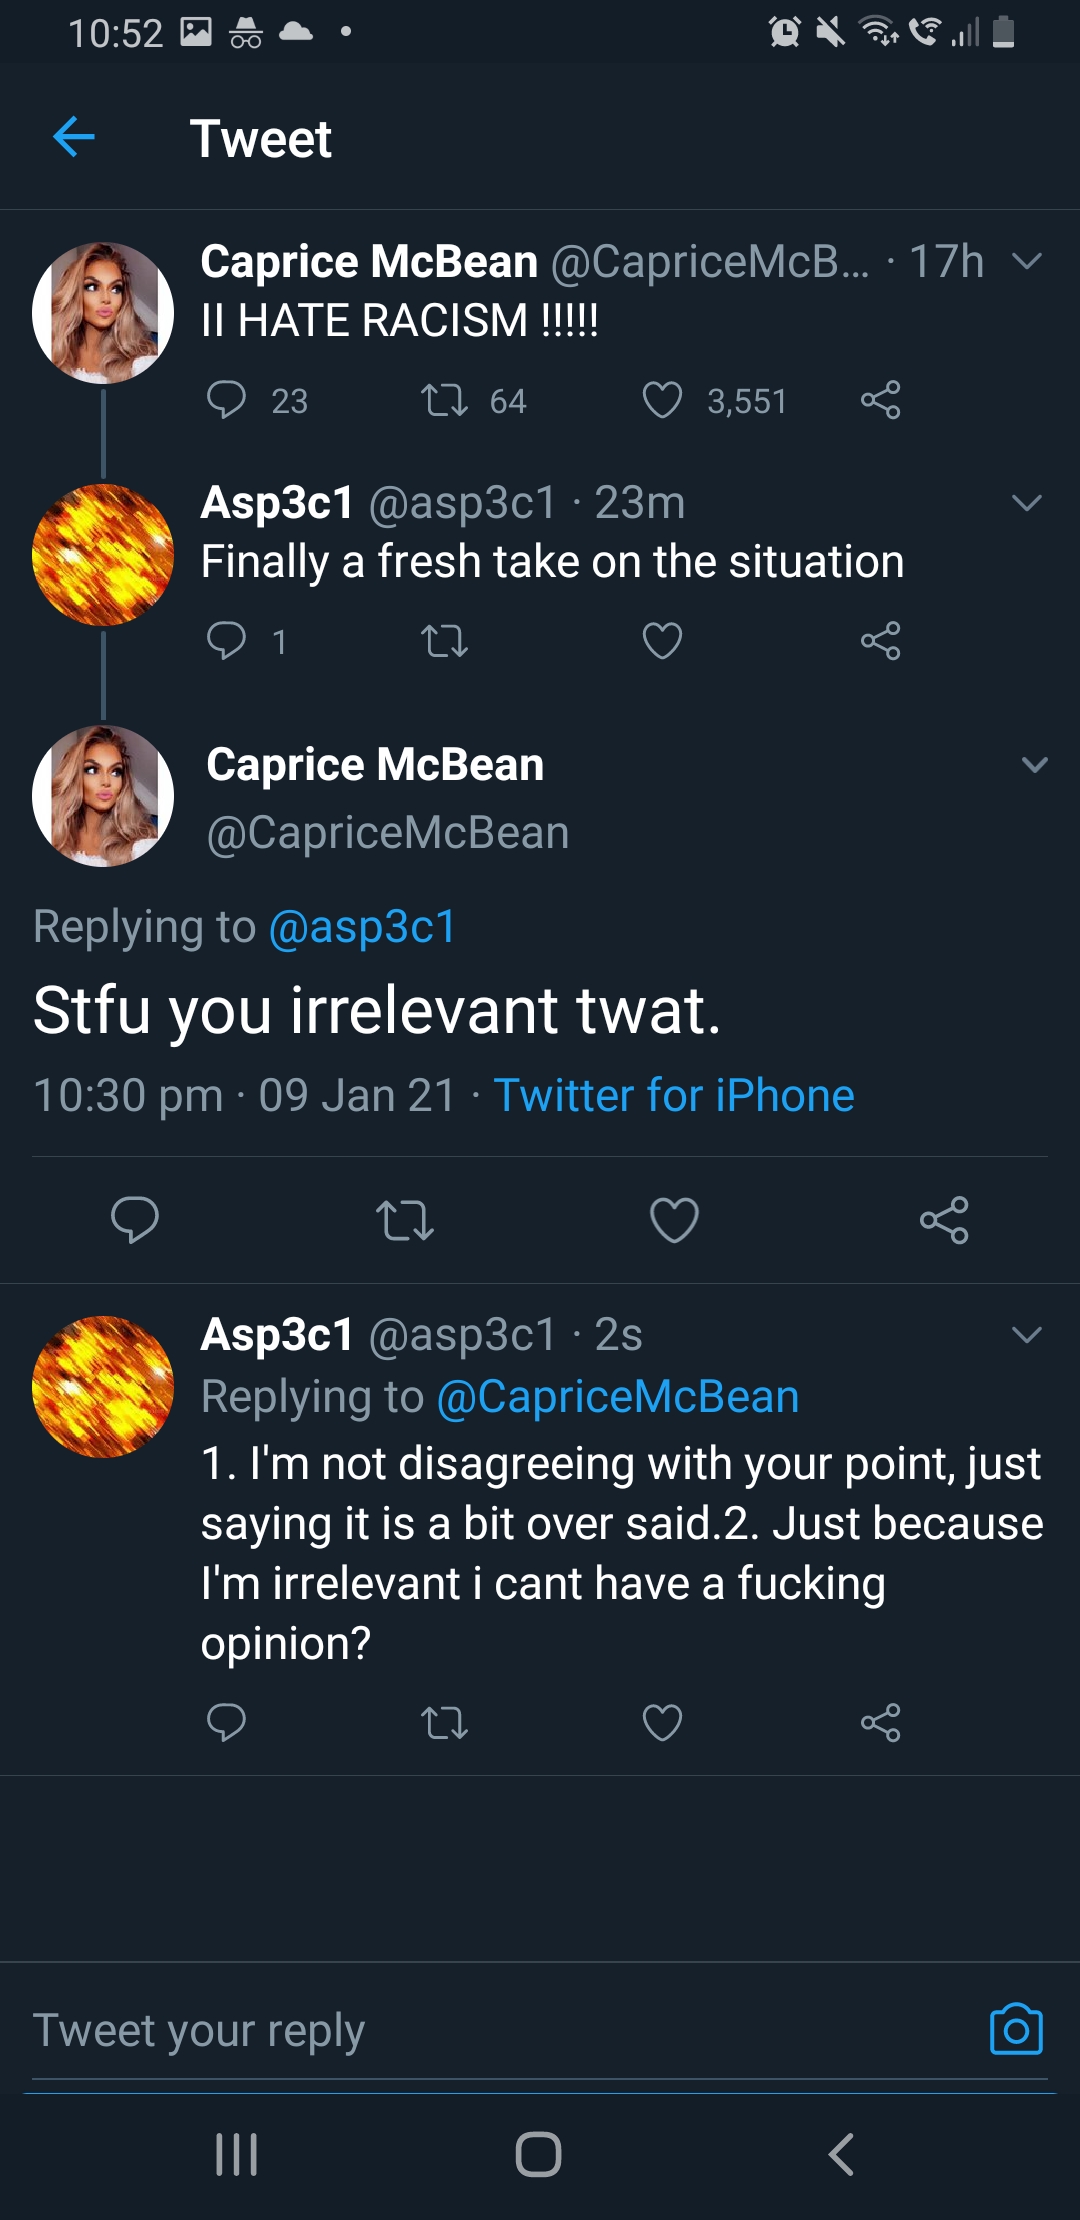
Task: Open Caprice McBean's profile picture on main tweet
Action: (x=103, y=796)
